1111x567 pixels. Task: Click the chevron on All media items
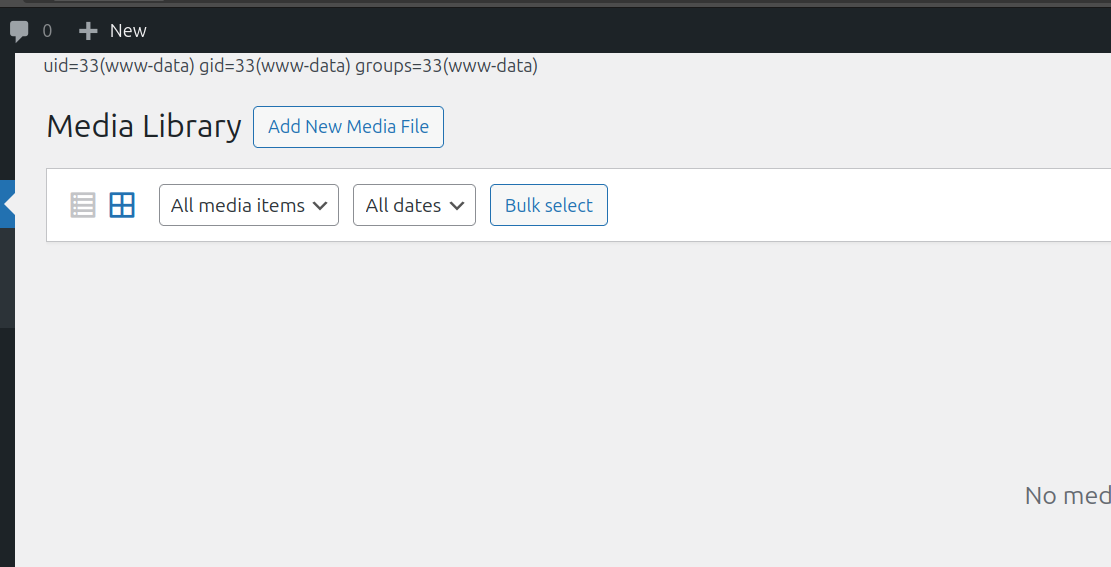(320, 206)
